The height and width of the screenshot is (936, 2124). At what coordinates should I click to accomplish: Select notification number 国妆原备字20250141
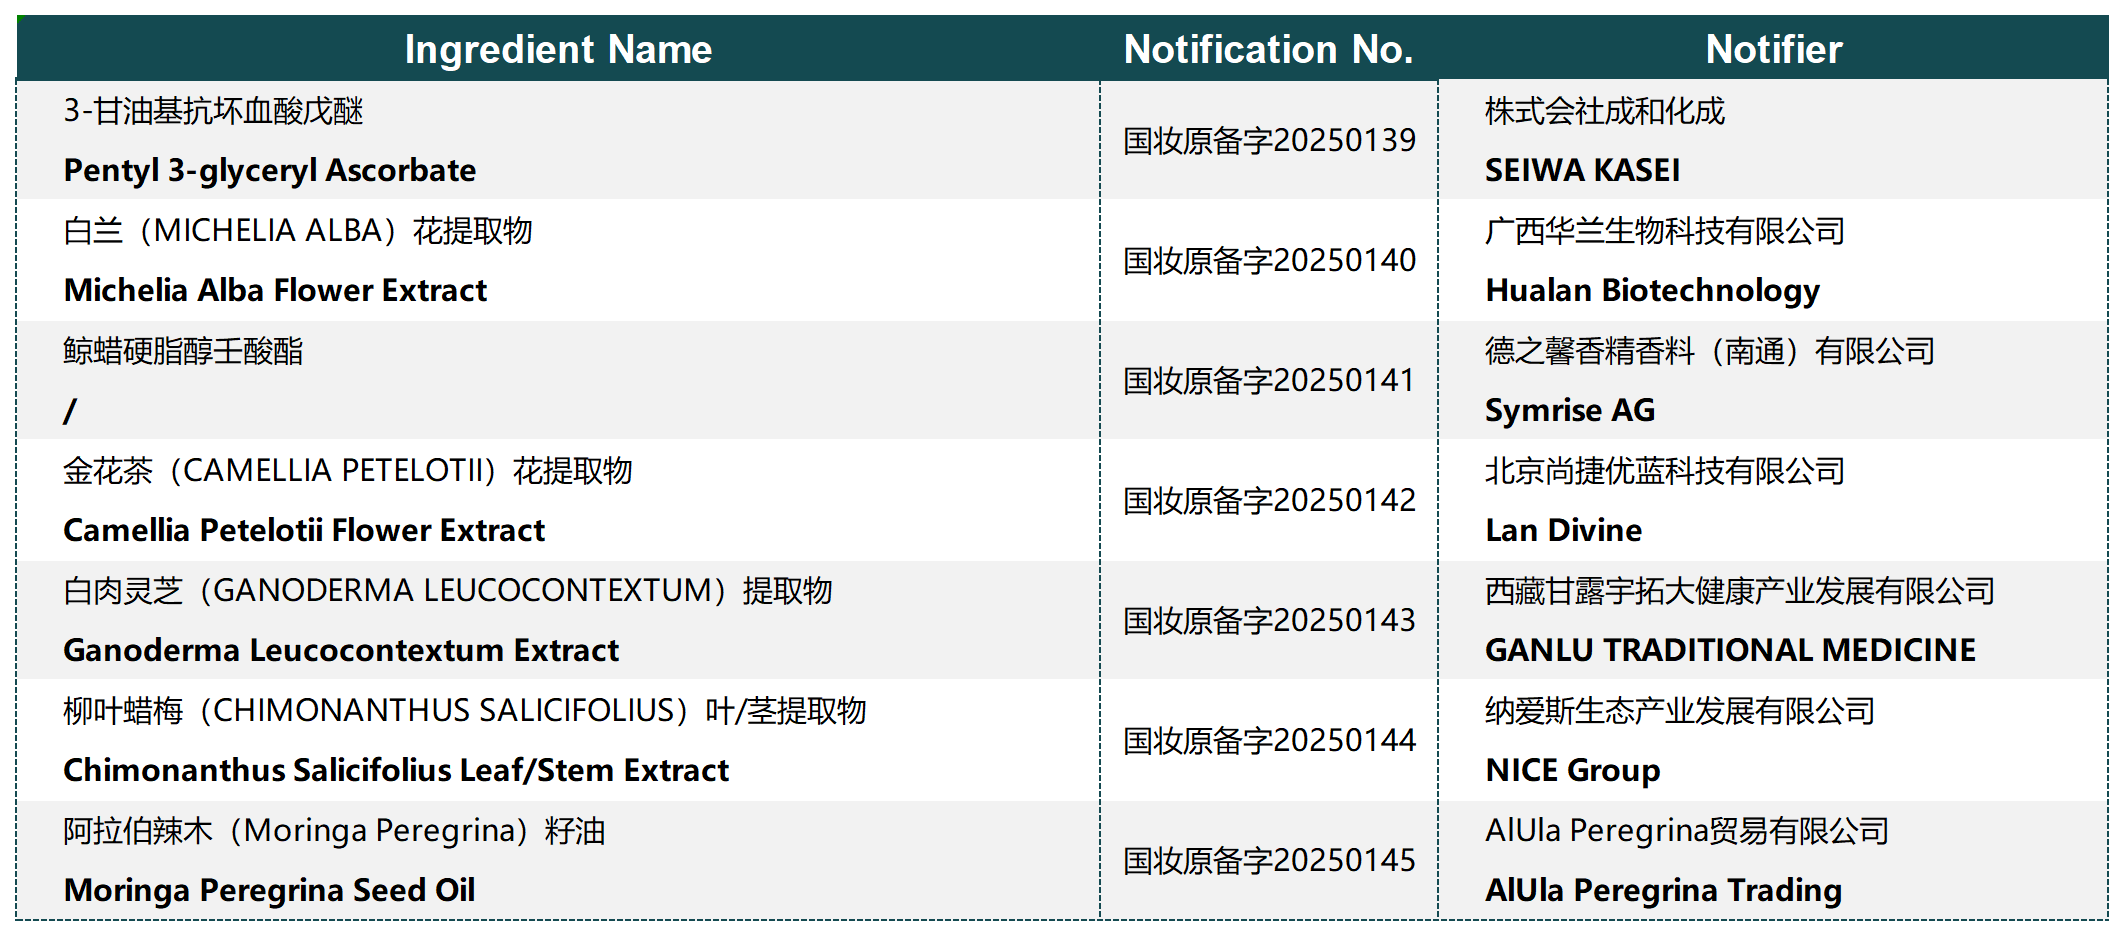tap(1268, 380)
